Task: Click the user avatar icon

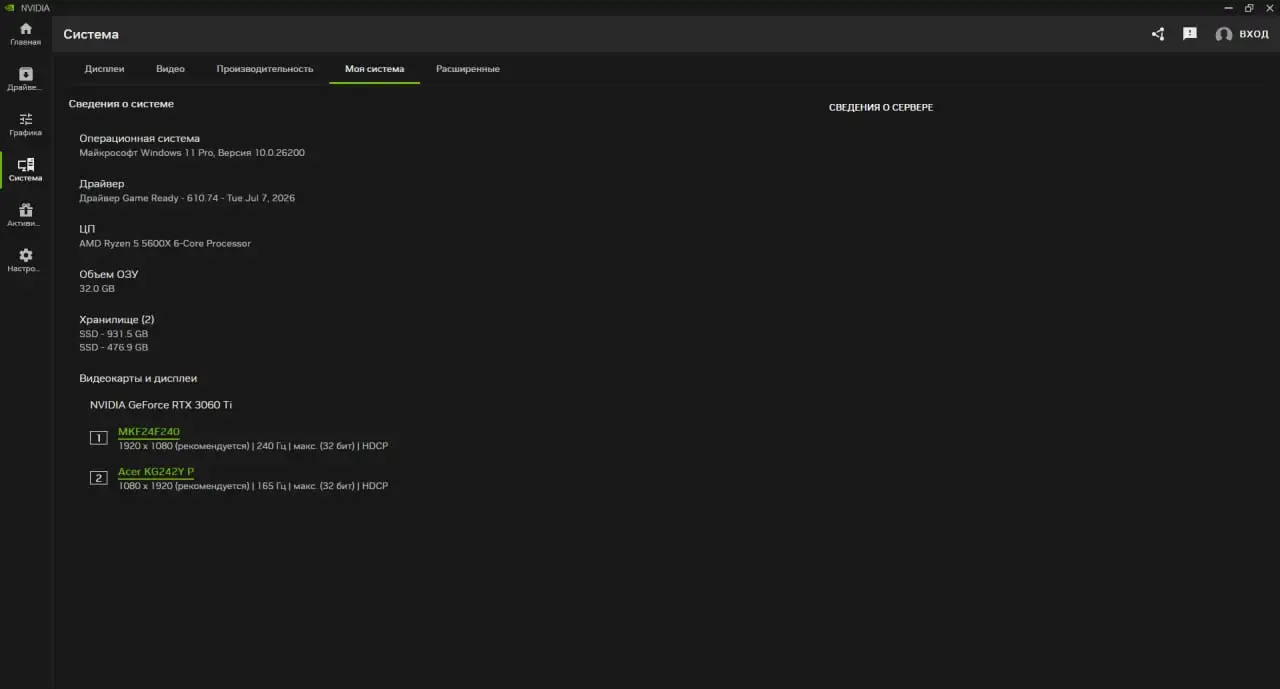Action: click(1224, 34)
